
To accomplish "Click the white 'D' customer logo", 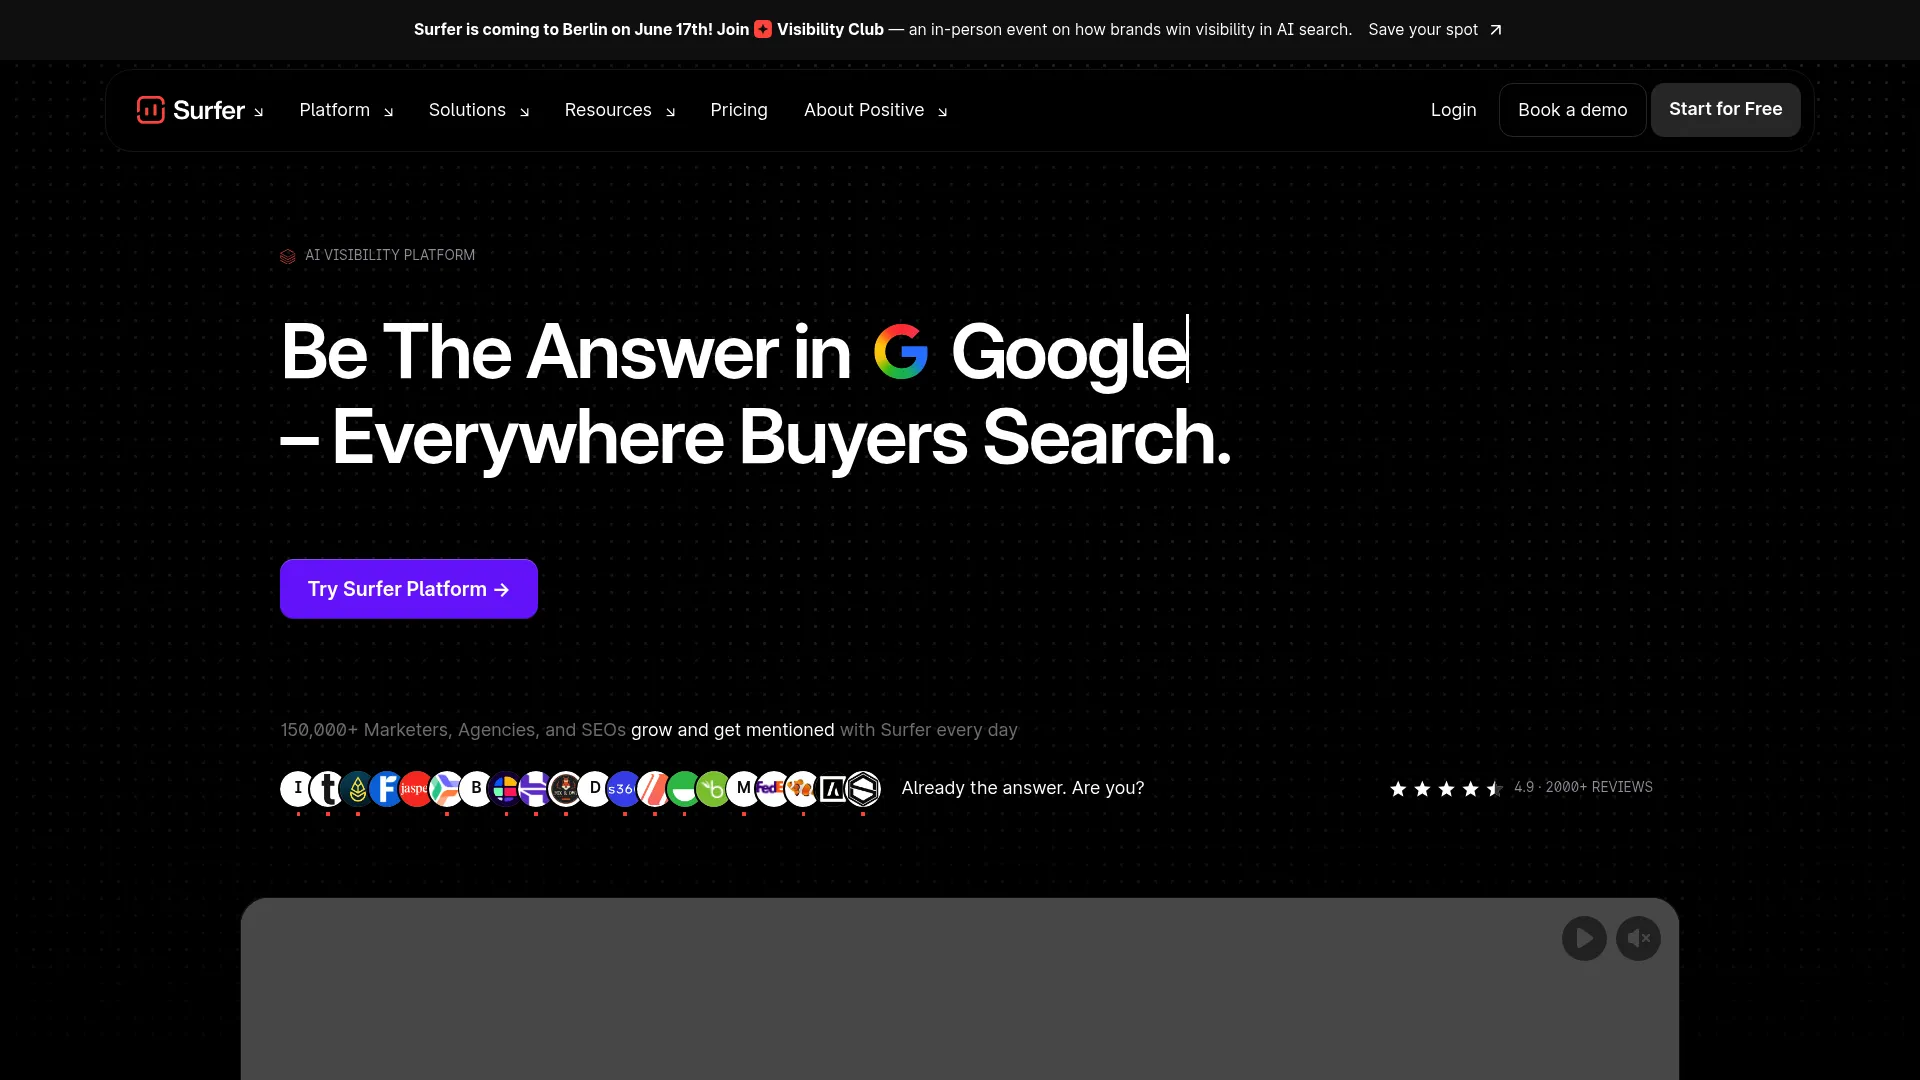I will (595, 789).
